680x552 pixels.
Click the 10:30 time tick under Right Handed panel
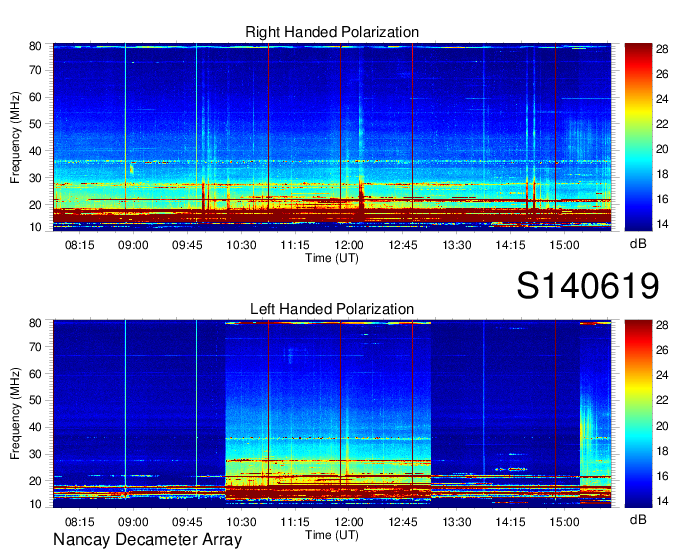241,245
